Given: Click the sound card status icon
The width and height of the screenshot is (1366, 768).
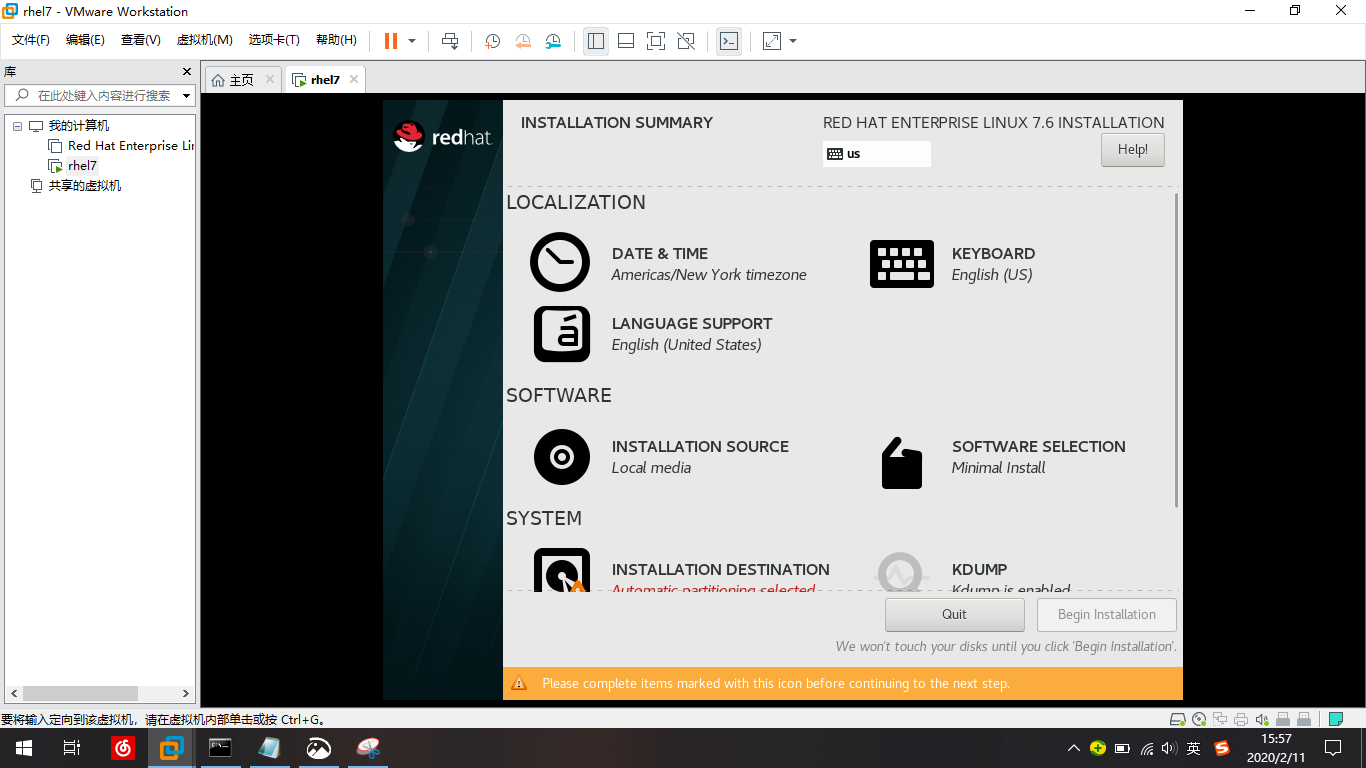Looking at the screenshot, I should pos(1262,719).
